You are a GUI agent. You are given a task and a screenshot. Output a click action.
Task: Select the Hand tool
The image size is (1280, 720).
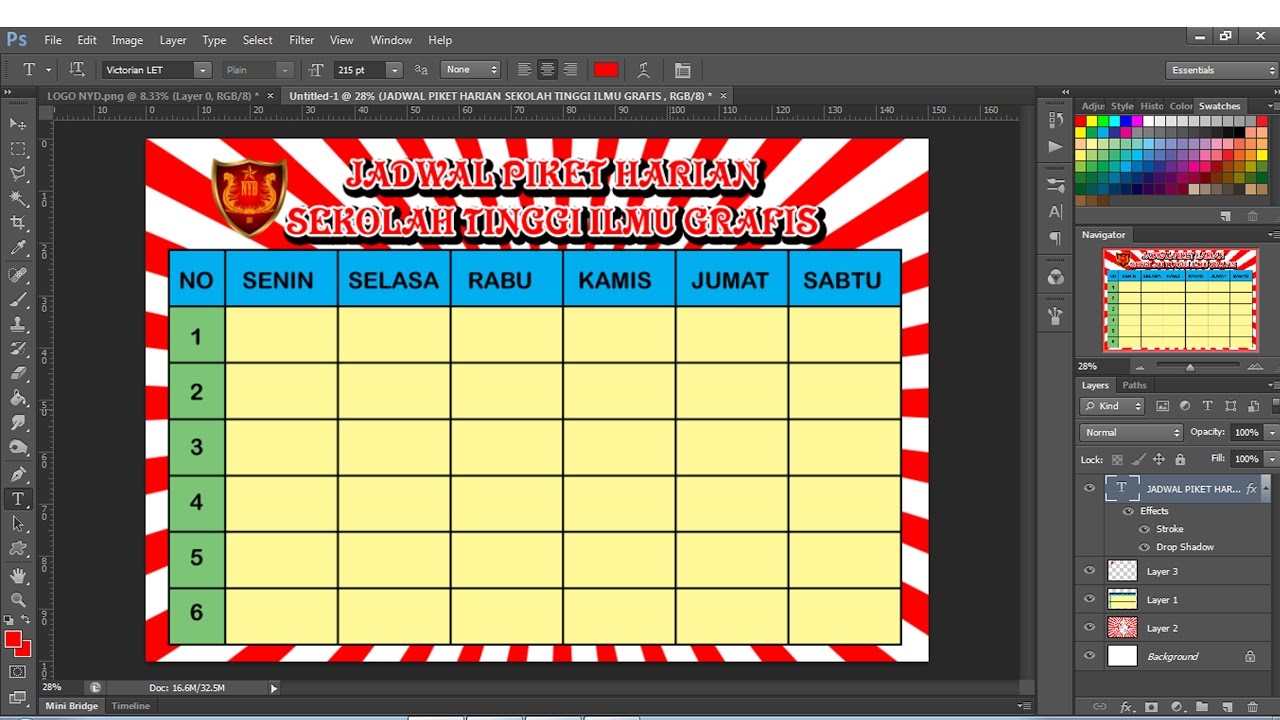click(18, 575)
